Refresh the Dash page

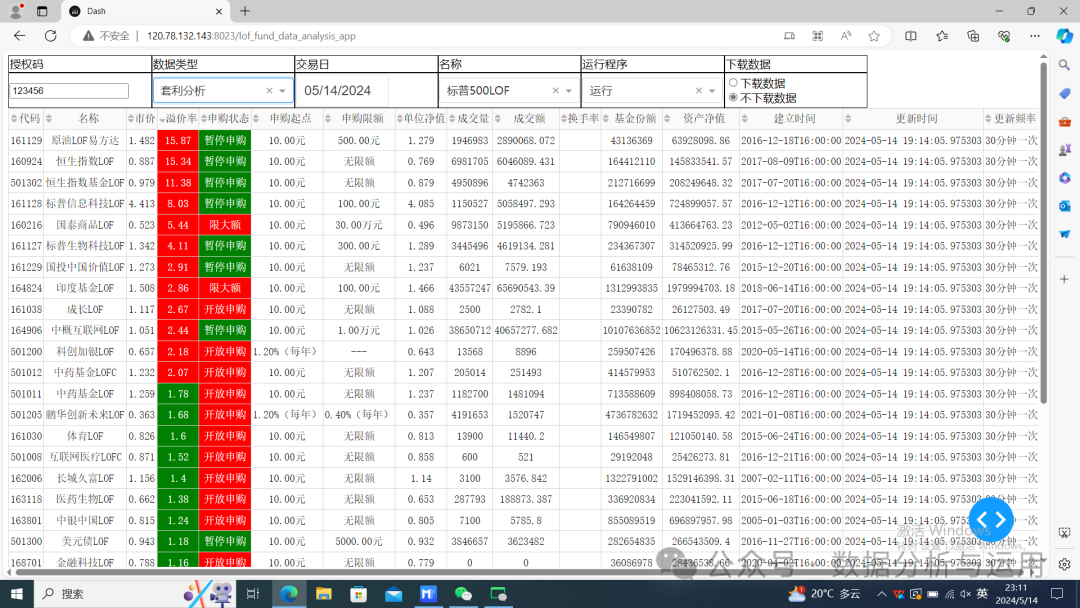[50, 36]
